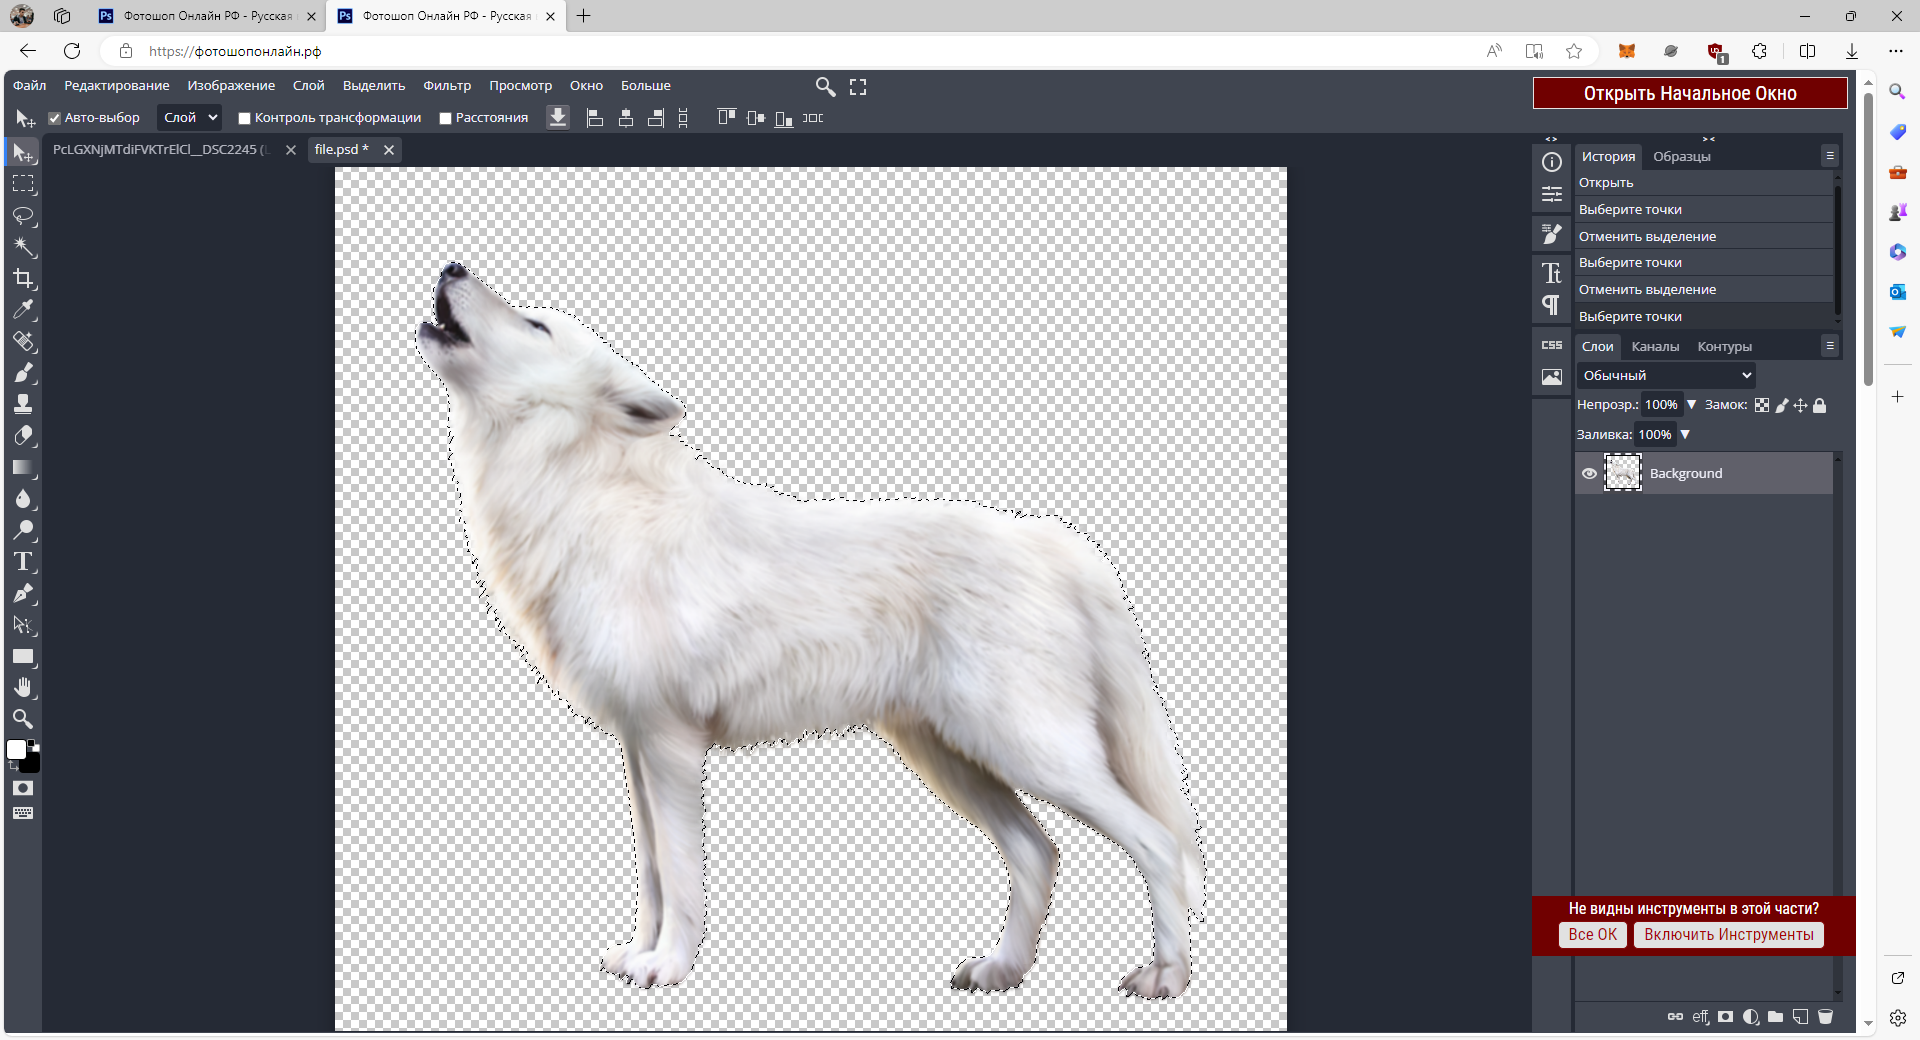This screenshot has width=1920, height=1040.
Task: Select the Crop tool
Action: [x=24, y=279]
